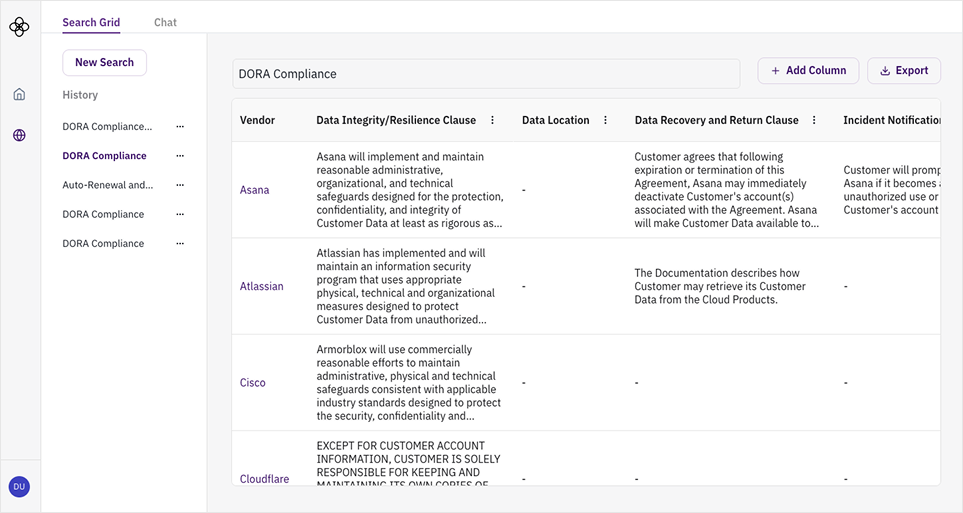
Task: Open options for bold DORA Compliance entry
Action: (180, 156)
